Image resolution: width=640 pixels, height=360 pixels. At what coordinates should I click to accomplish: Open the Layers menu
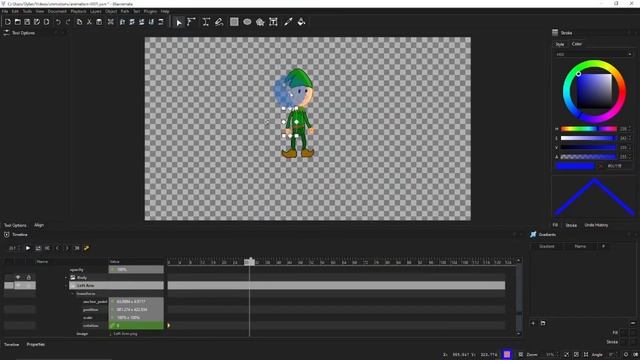point(96,11)
